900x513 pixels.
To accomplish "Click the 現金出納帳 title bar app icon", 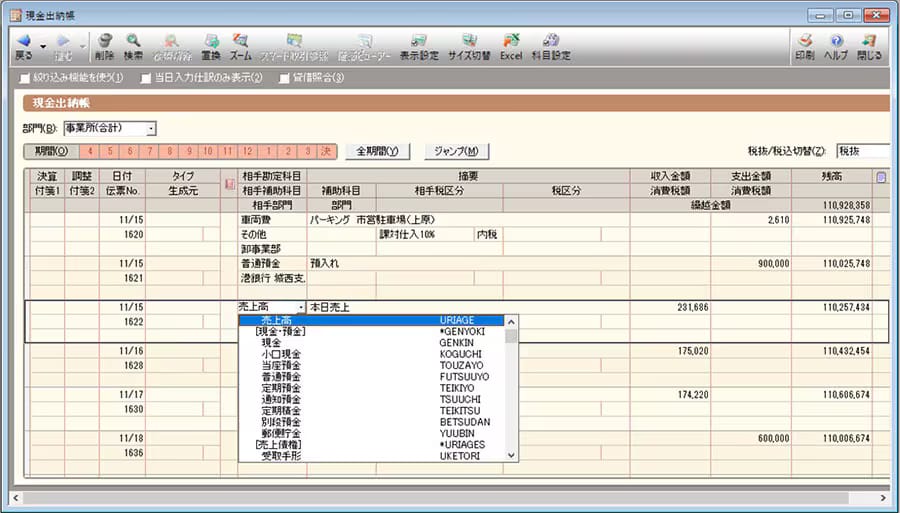I will [x=16, y=15].
